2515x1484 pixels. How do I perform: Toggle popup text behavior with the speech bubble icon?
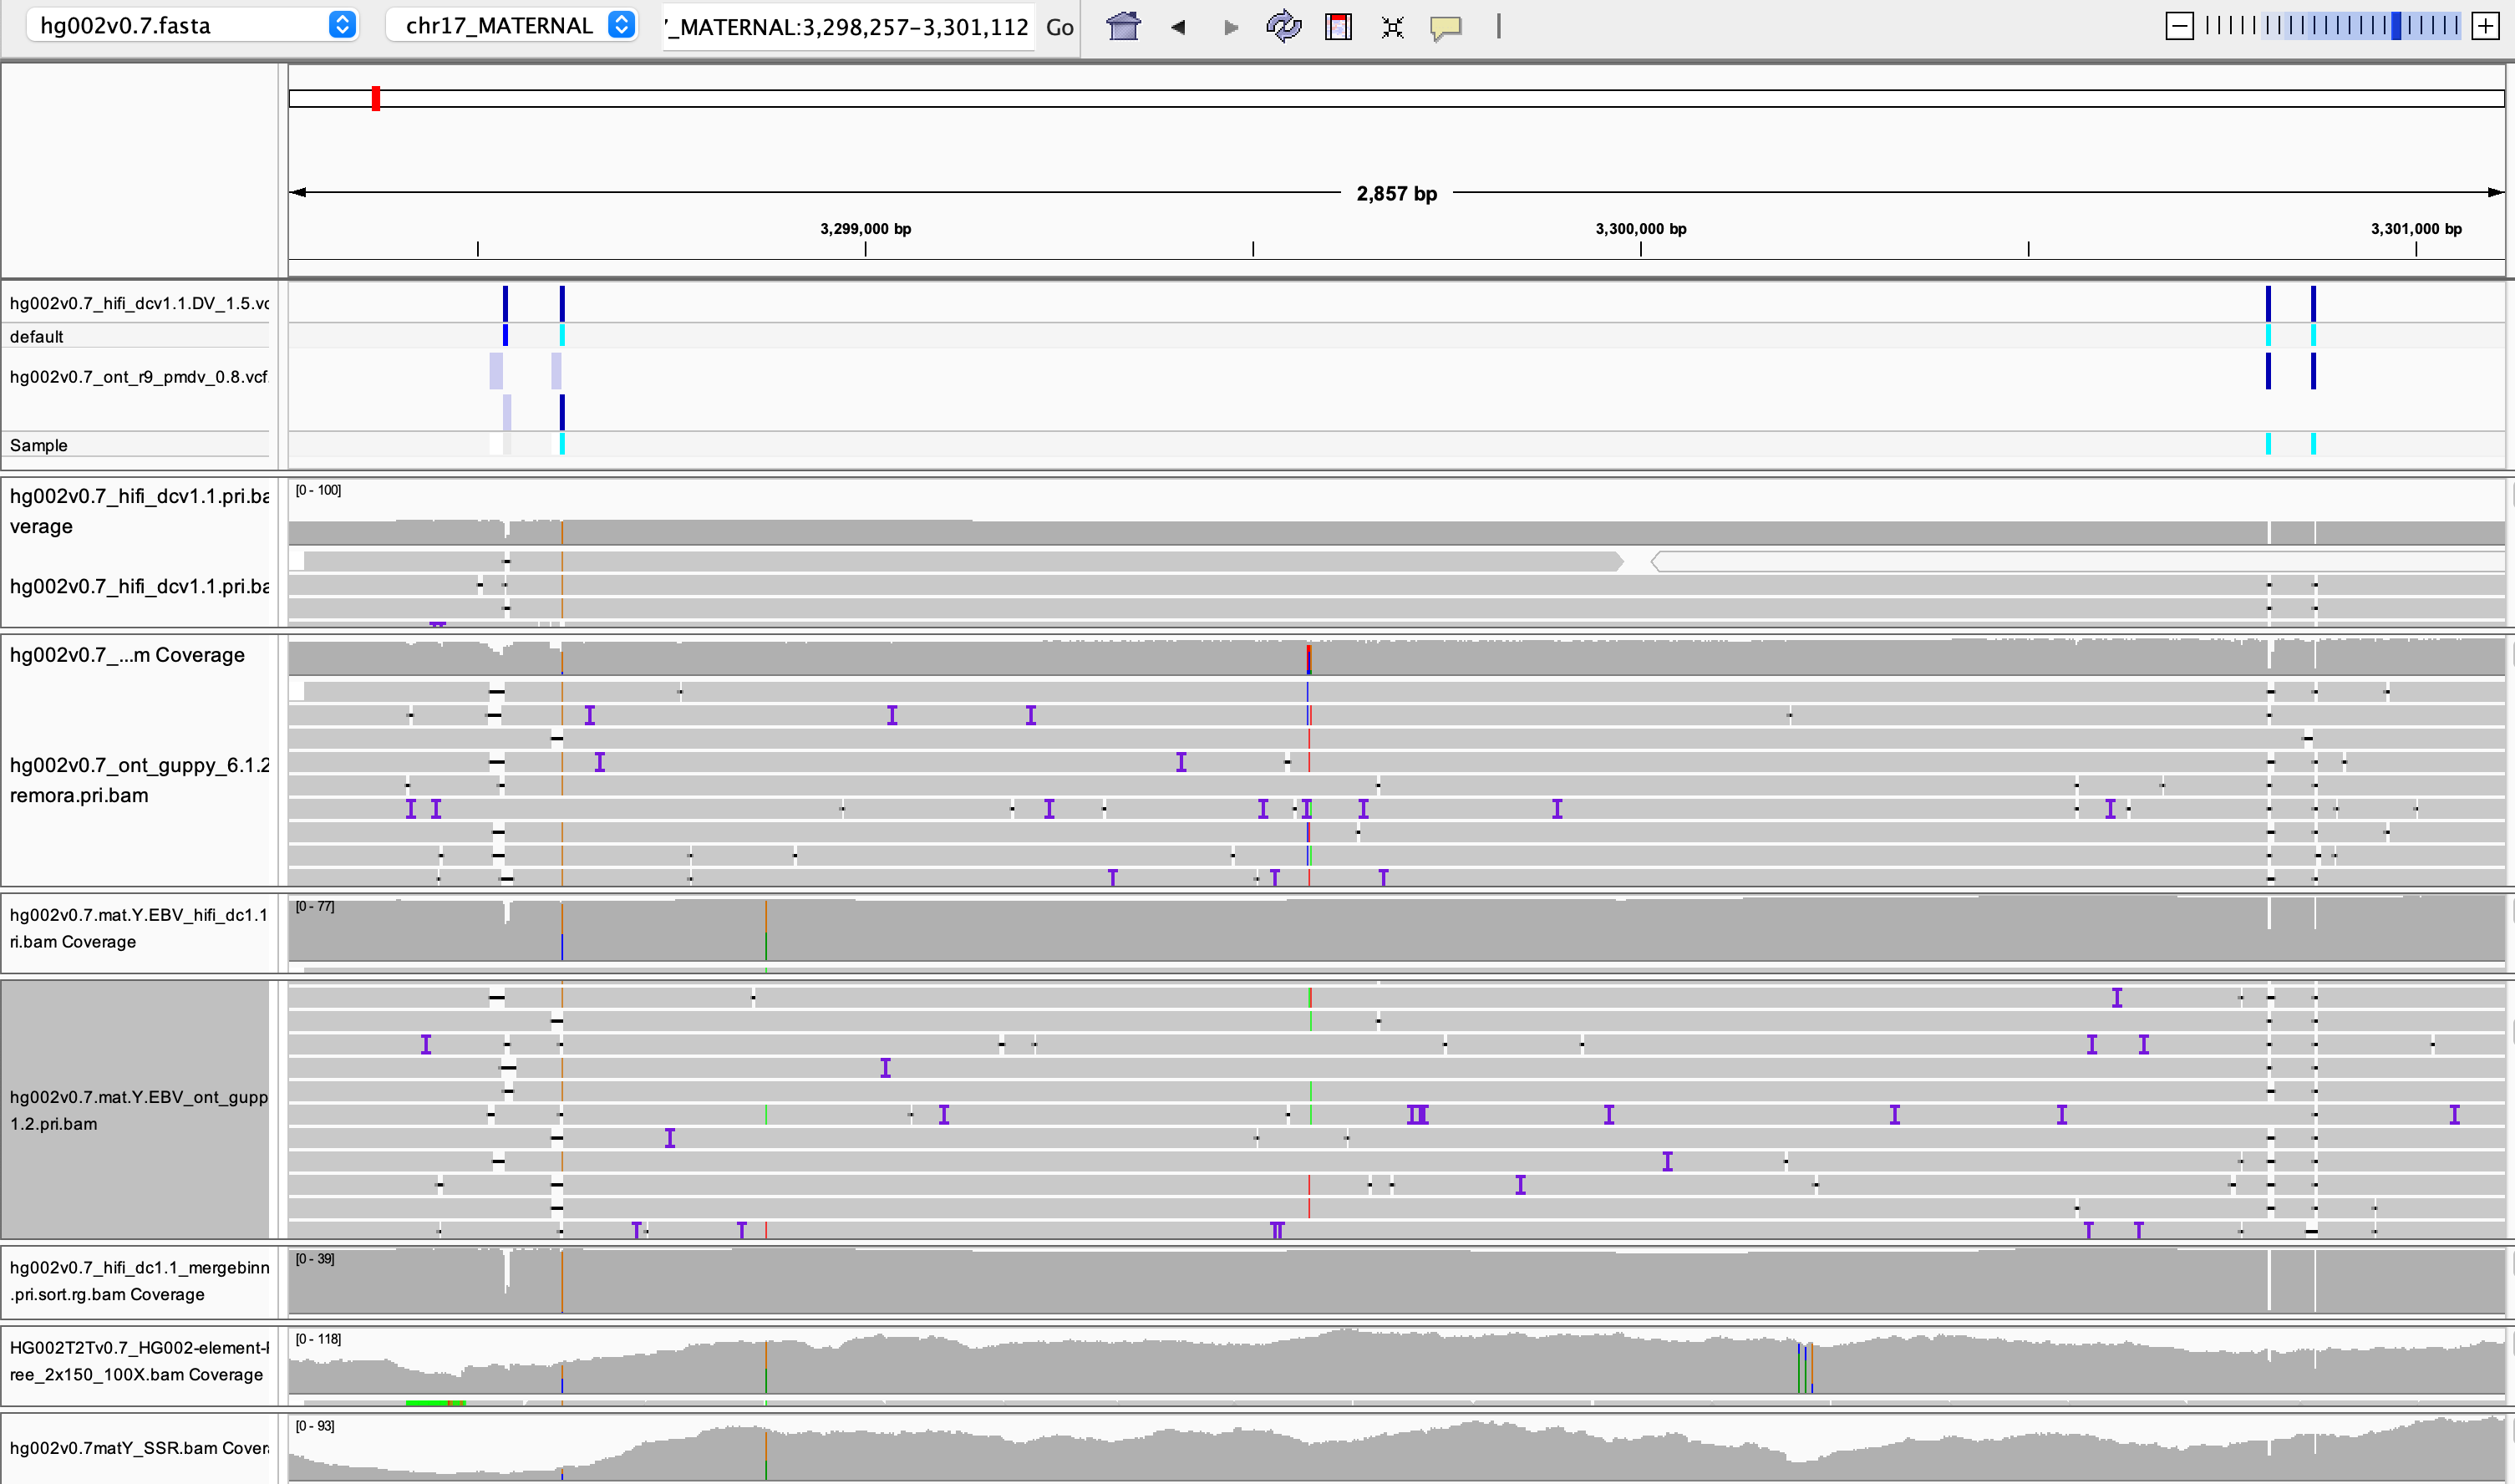tap(1447, 27)
